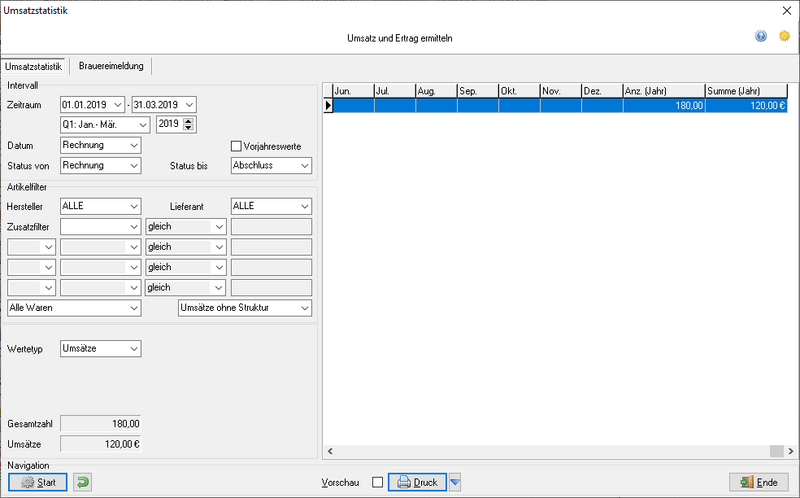
Task: Increase the year 2019 spinner value
Action: tap(190, 121)
